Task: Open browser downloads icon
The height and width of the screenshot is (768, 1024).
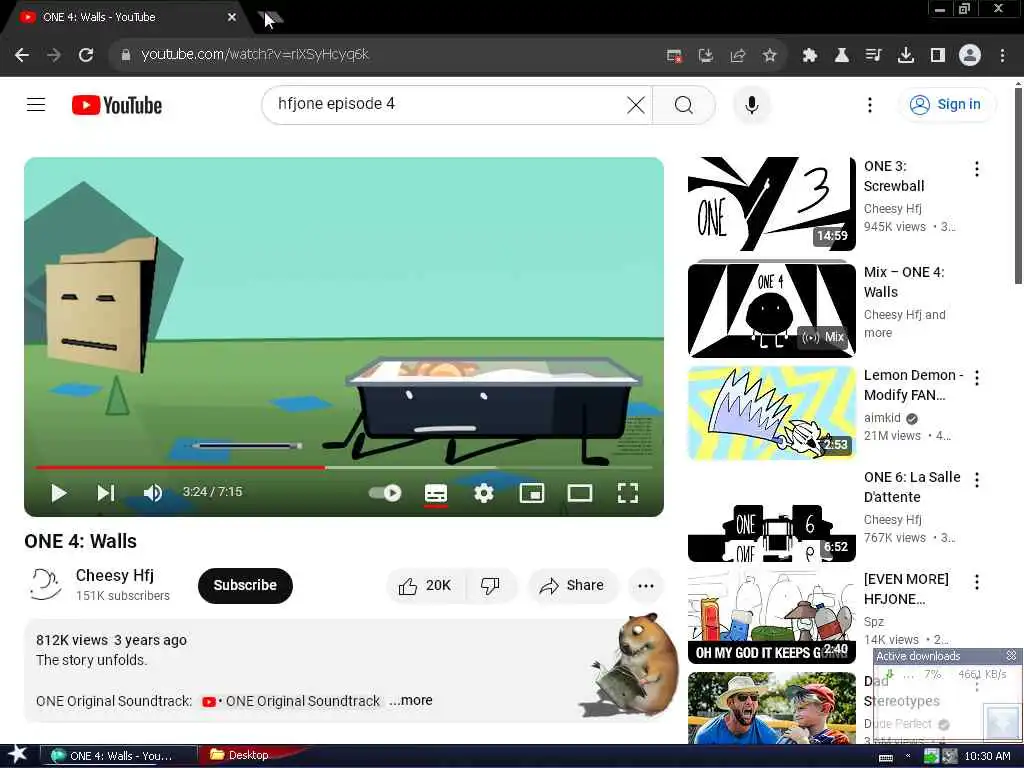Action: point(905,55)
